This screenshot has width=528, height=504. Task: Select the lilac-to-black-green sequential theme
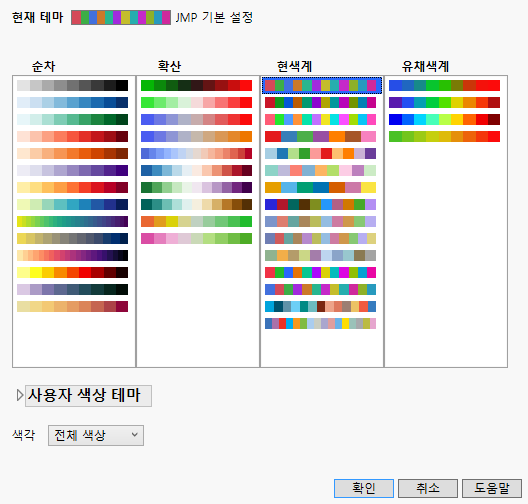click(x=72, y=290)
